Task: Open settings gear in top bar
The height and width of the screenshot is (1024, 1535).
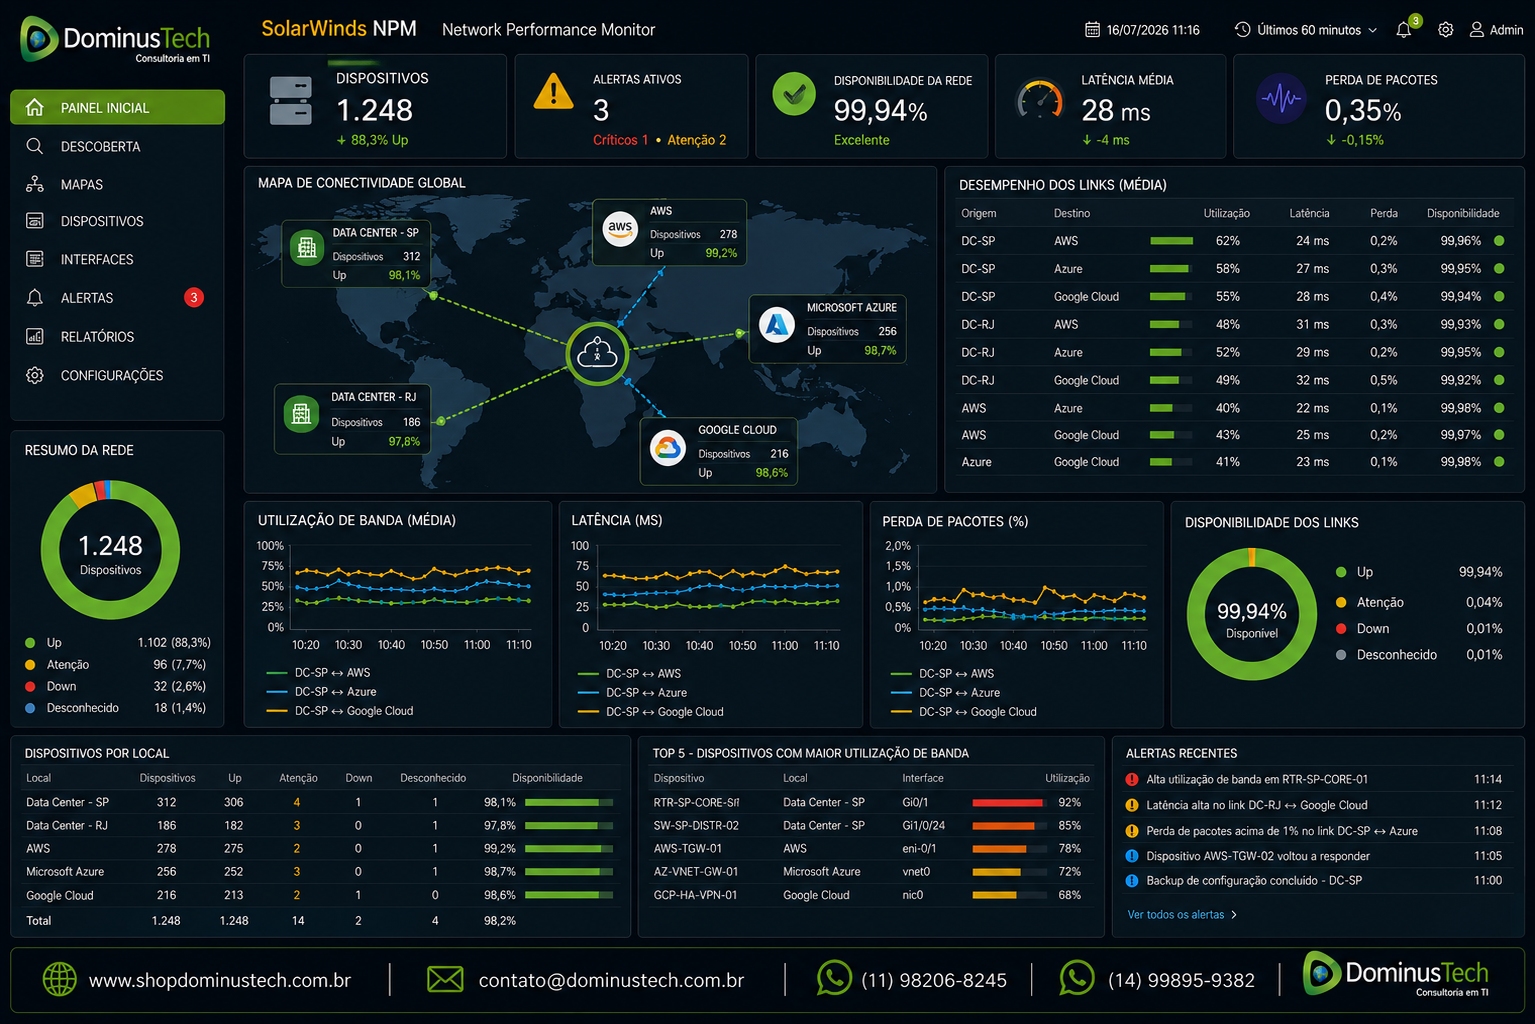Action: 1445,30
